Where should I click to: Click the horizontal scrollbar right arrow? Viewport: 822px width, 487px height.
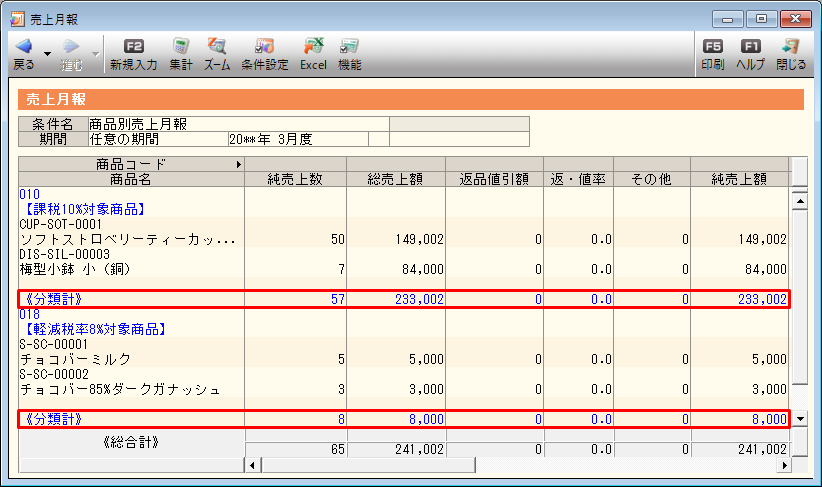click(785, 465)
